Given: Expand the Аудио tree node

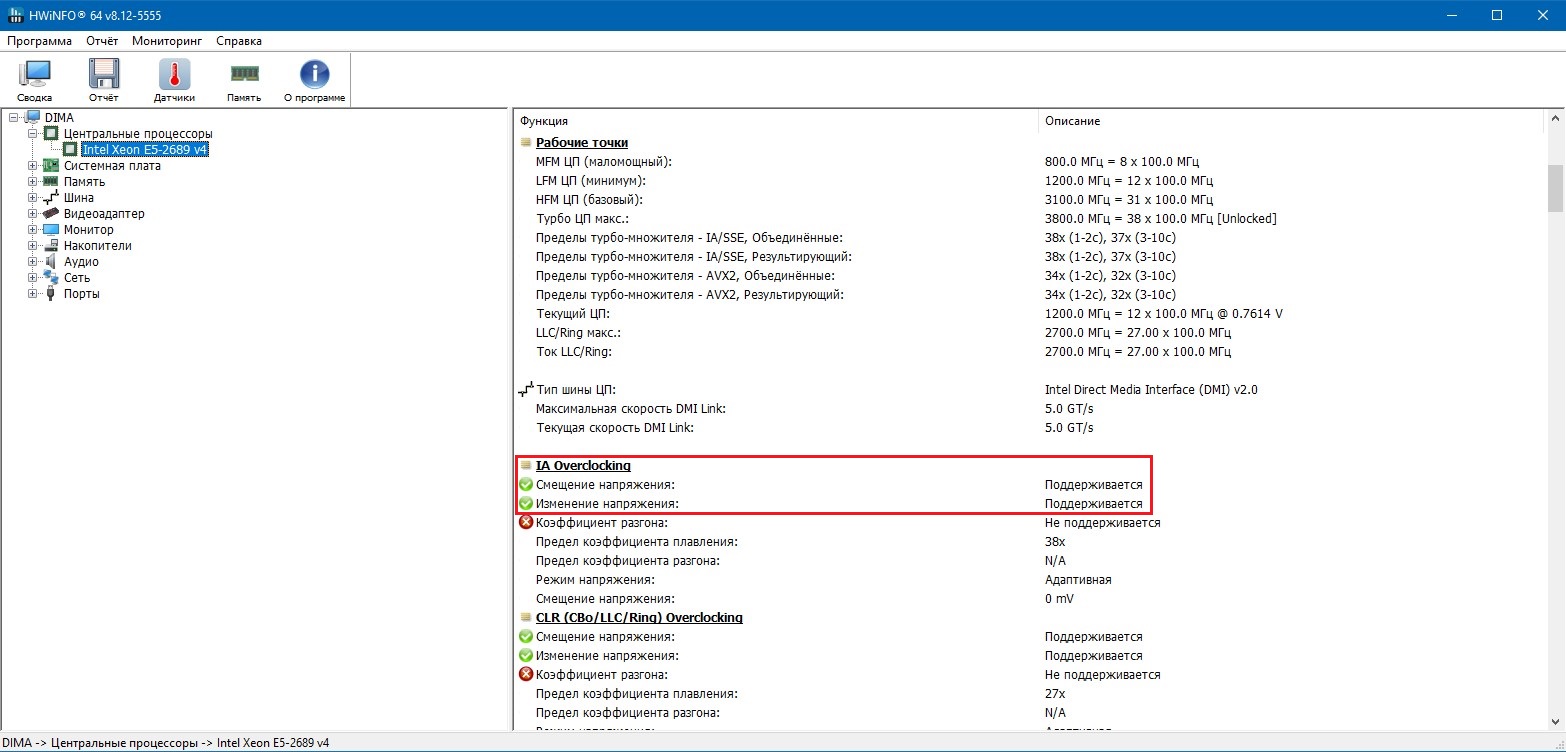Looking at the screenshot, I should click(33, 262).
